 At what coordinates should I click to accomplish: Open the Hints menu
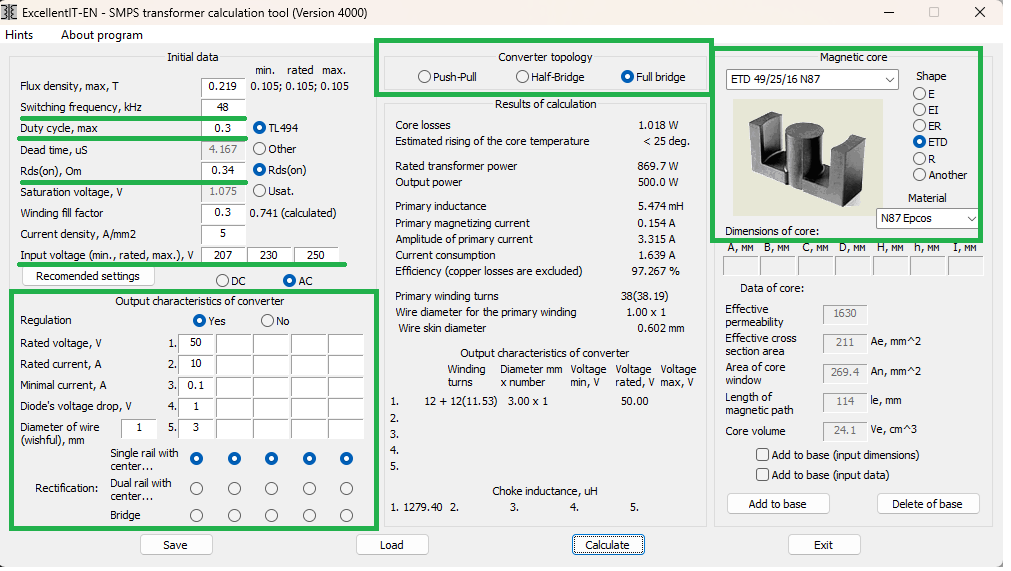(x=19, y=35)
